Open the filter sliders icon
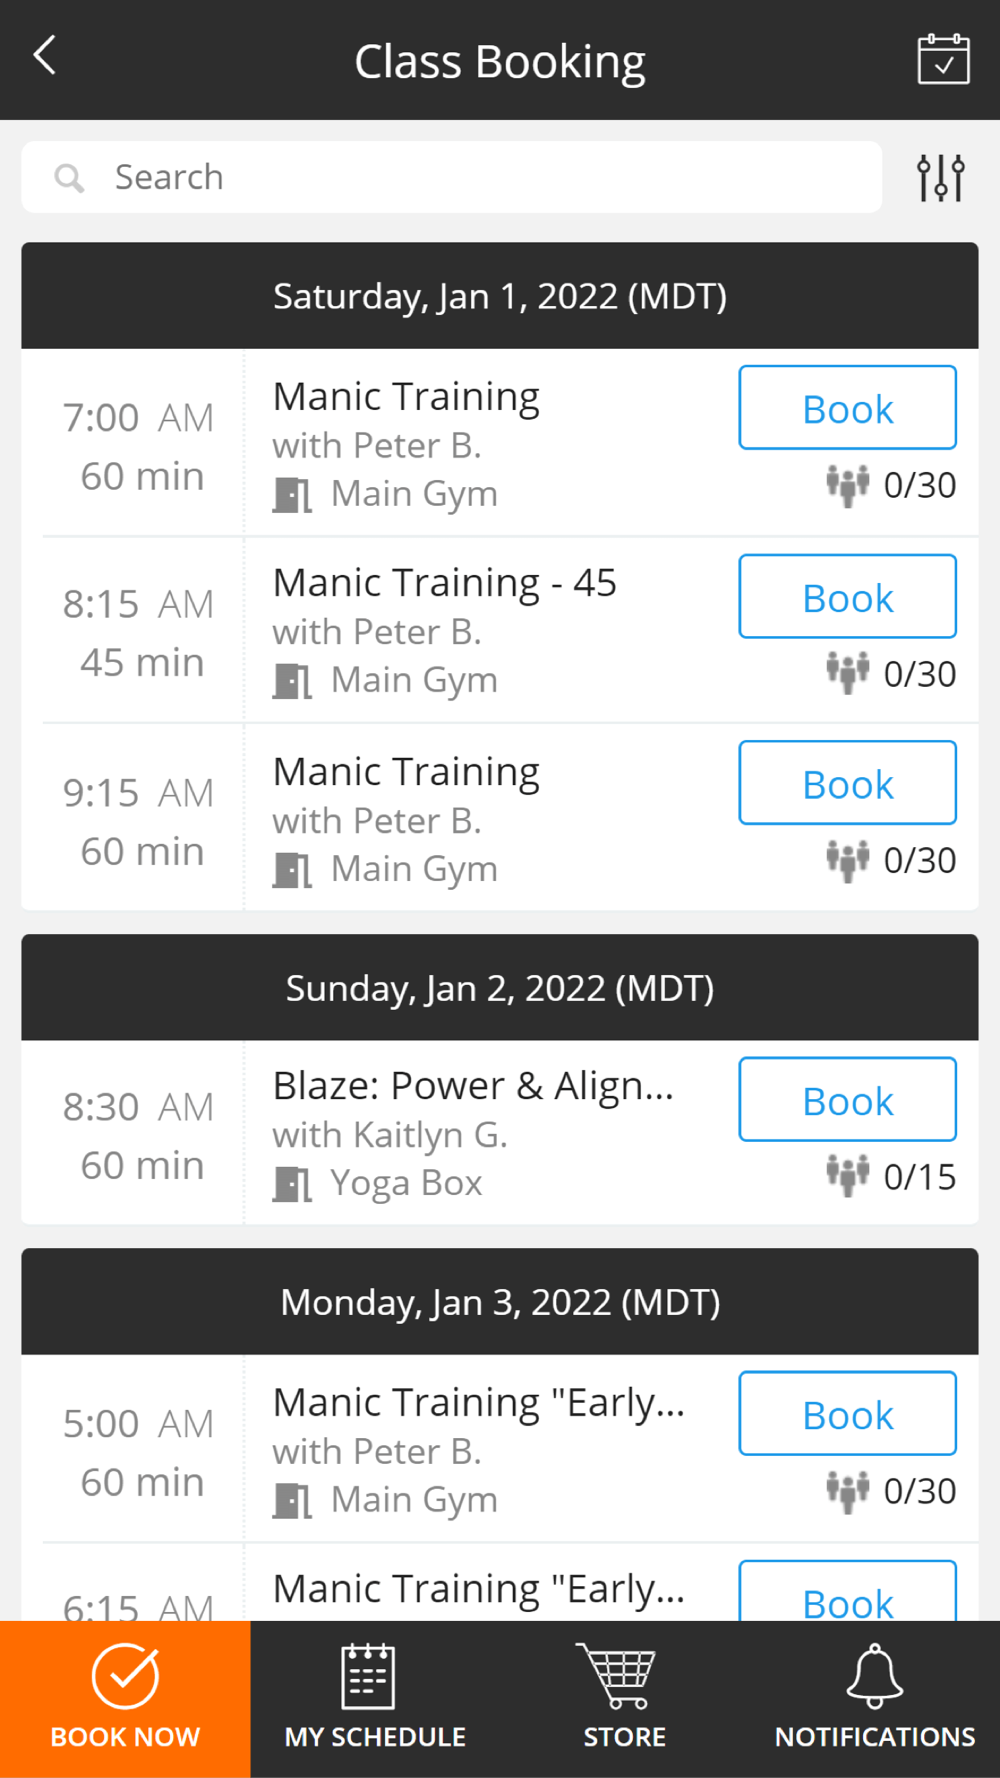The image size is (1000, 1778). [941, 178]
